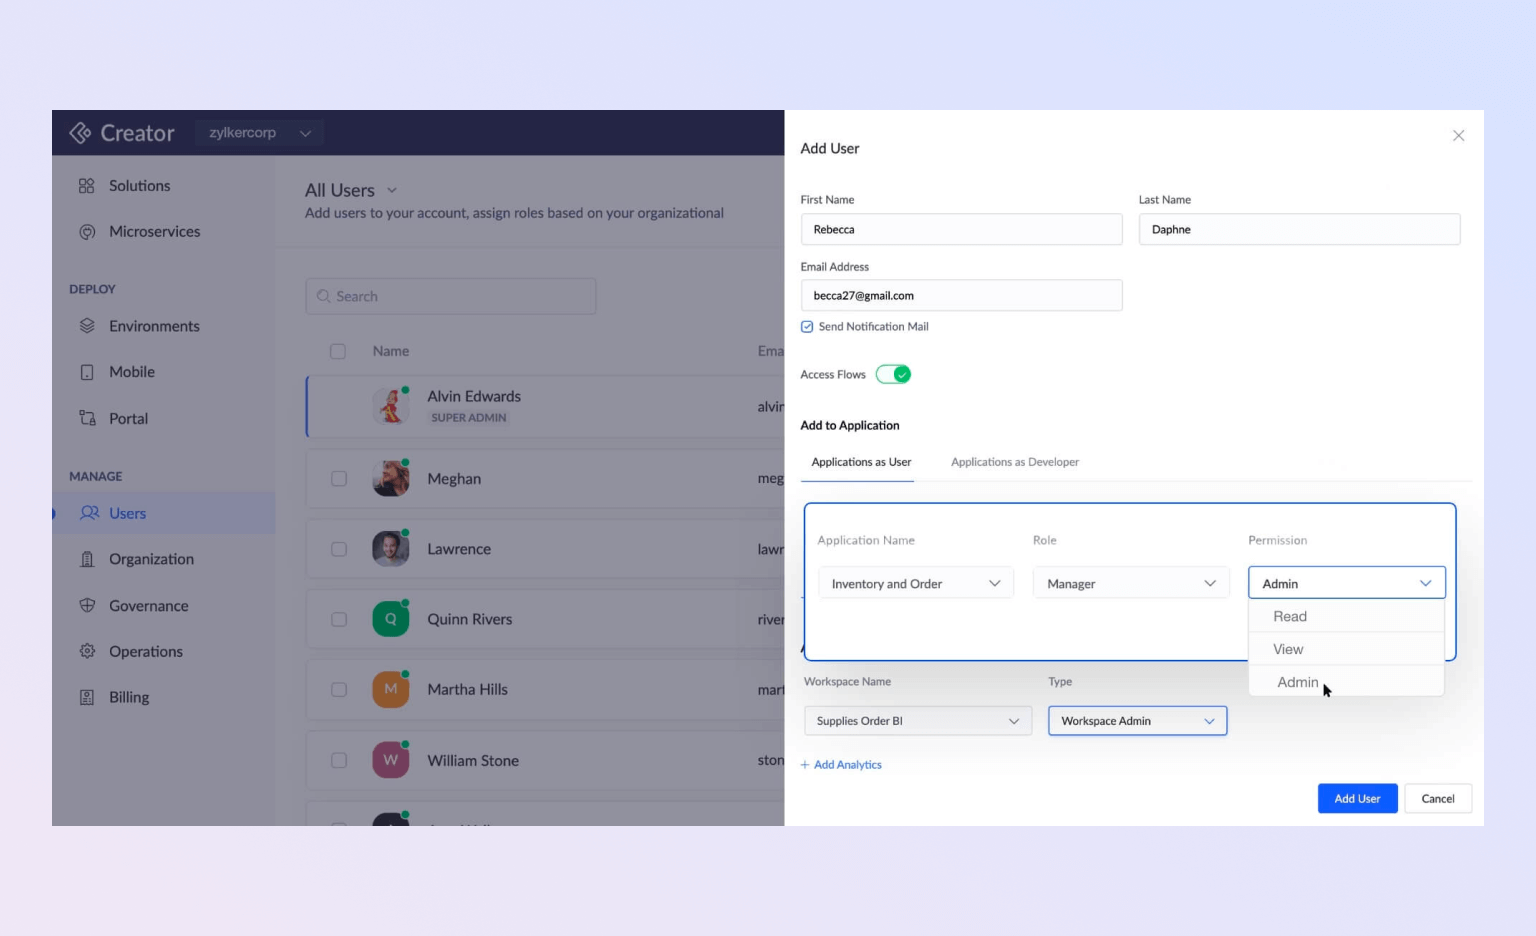
Task: Click the search magnifier icon
Action: pyautogui.click(x=323, y=296)
